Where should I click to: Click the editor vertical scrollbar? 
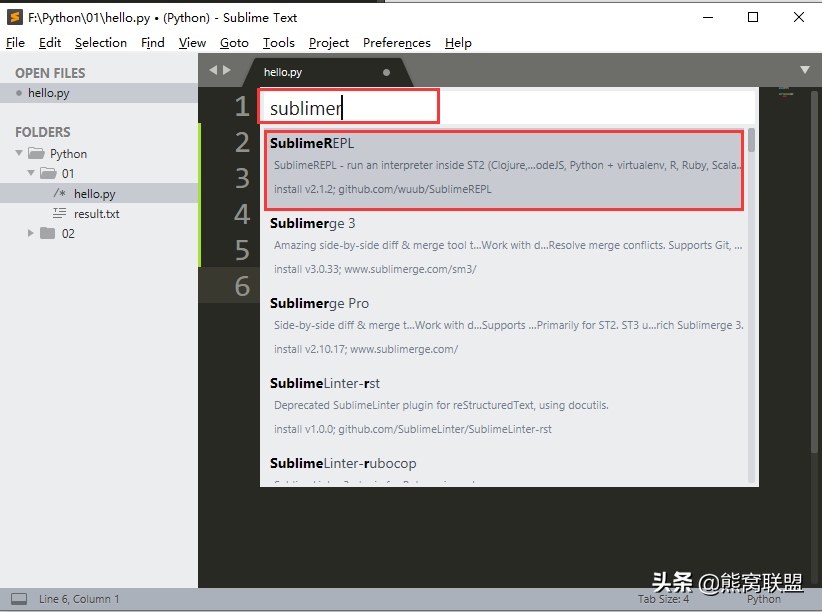(814, 273)
